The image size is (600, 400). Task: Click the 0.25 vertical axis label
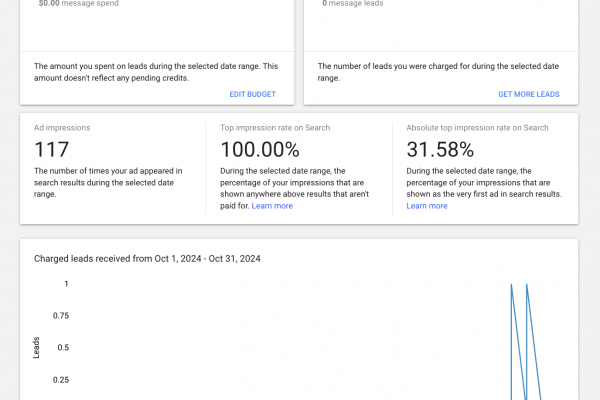pos(60,380)
